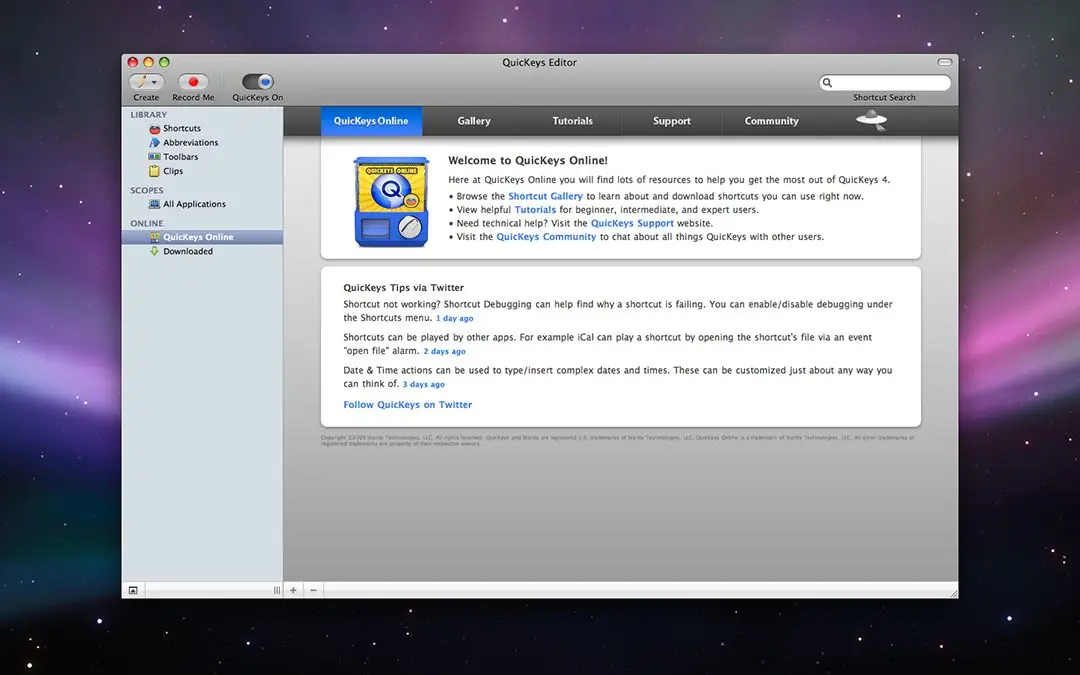Click the flying saucer icon in tab bar
The image size is (1080, 675).
click(871, 121)
